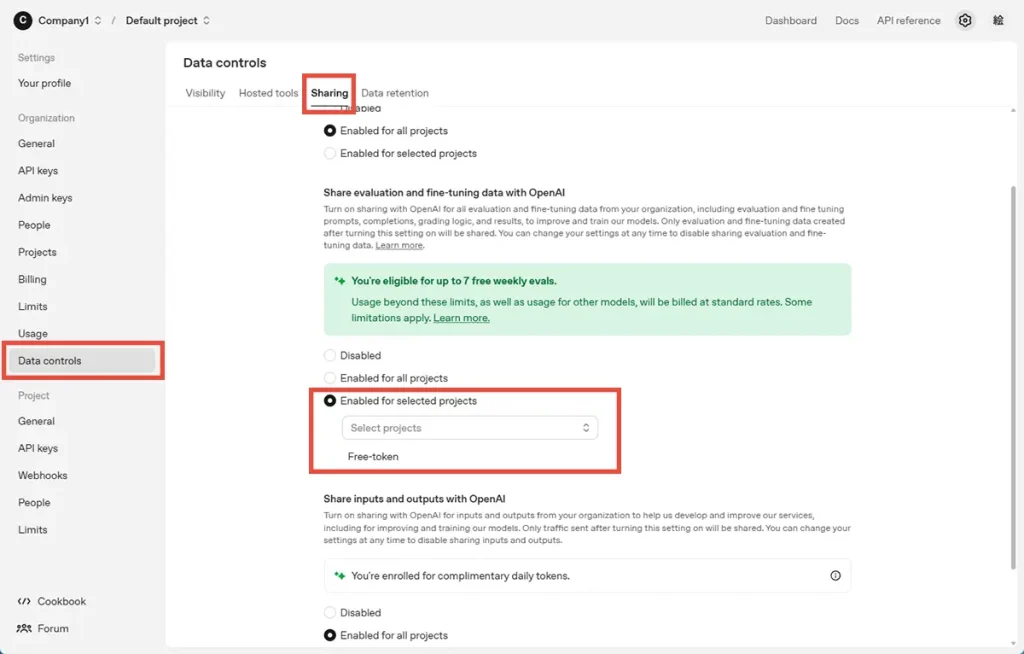Image resolution: width=1024 pixels, height=654 pixels.
Task: Open Organization API keys
Action: [38, 171]
